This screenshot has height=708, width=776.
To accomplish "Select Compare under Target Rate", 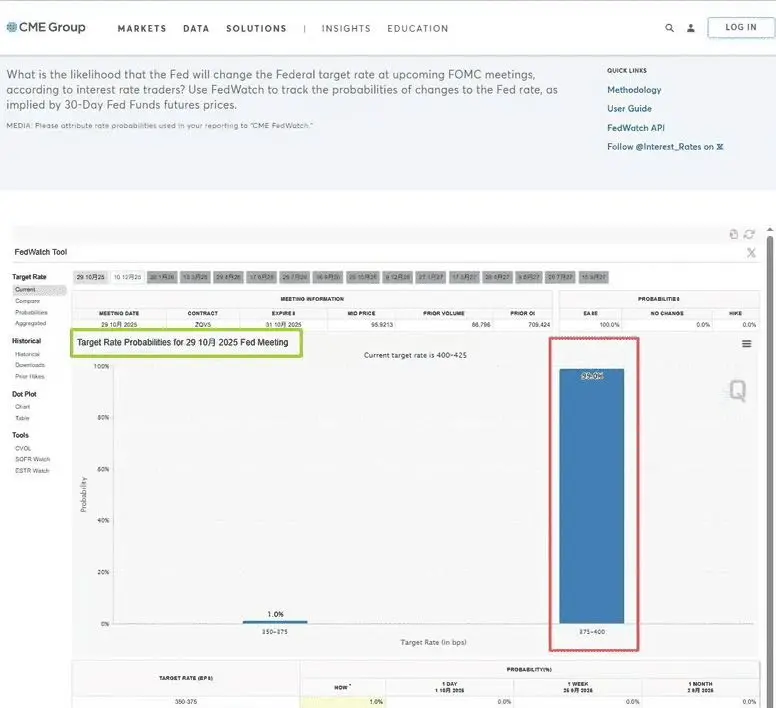I will click(x=27, y=301).
